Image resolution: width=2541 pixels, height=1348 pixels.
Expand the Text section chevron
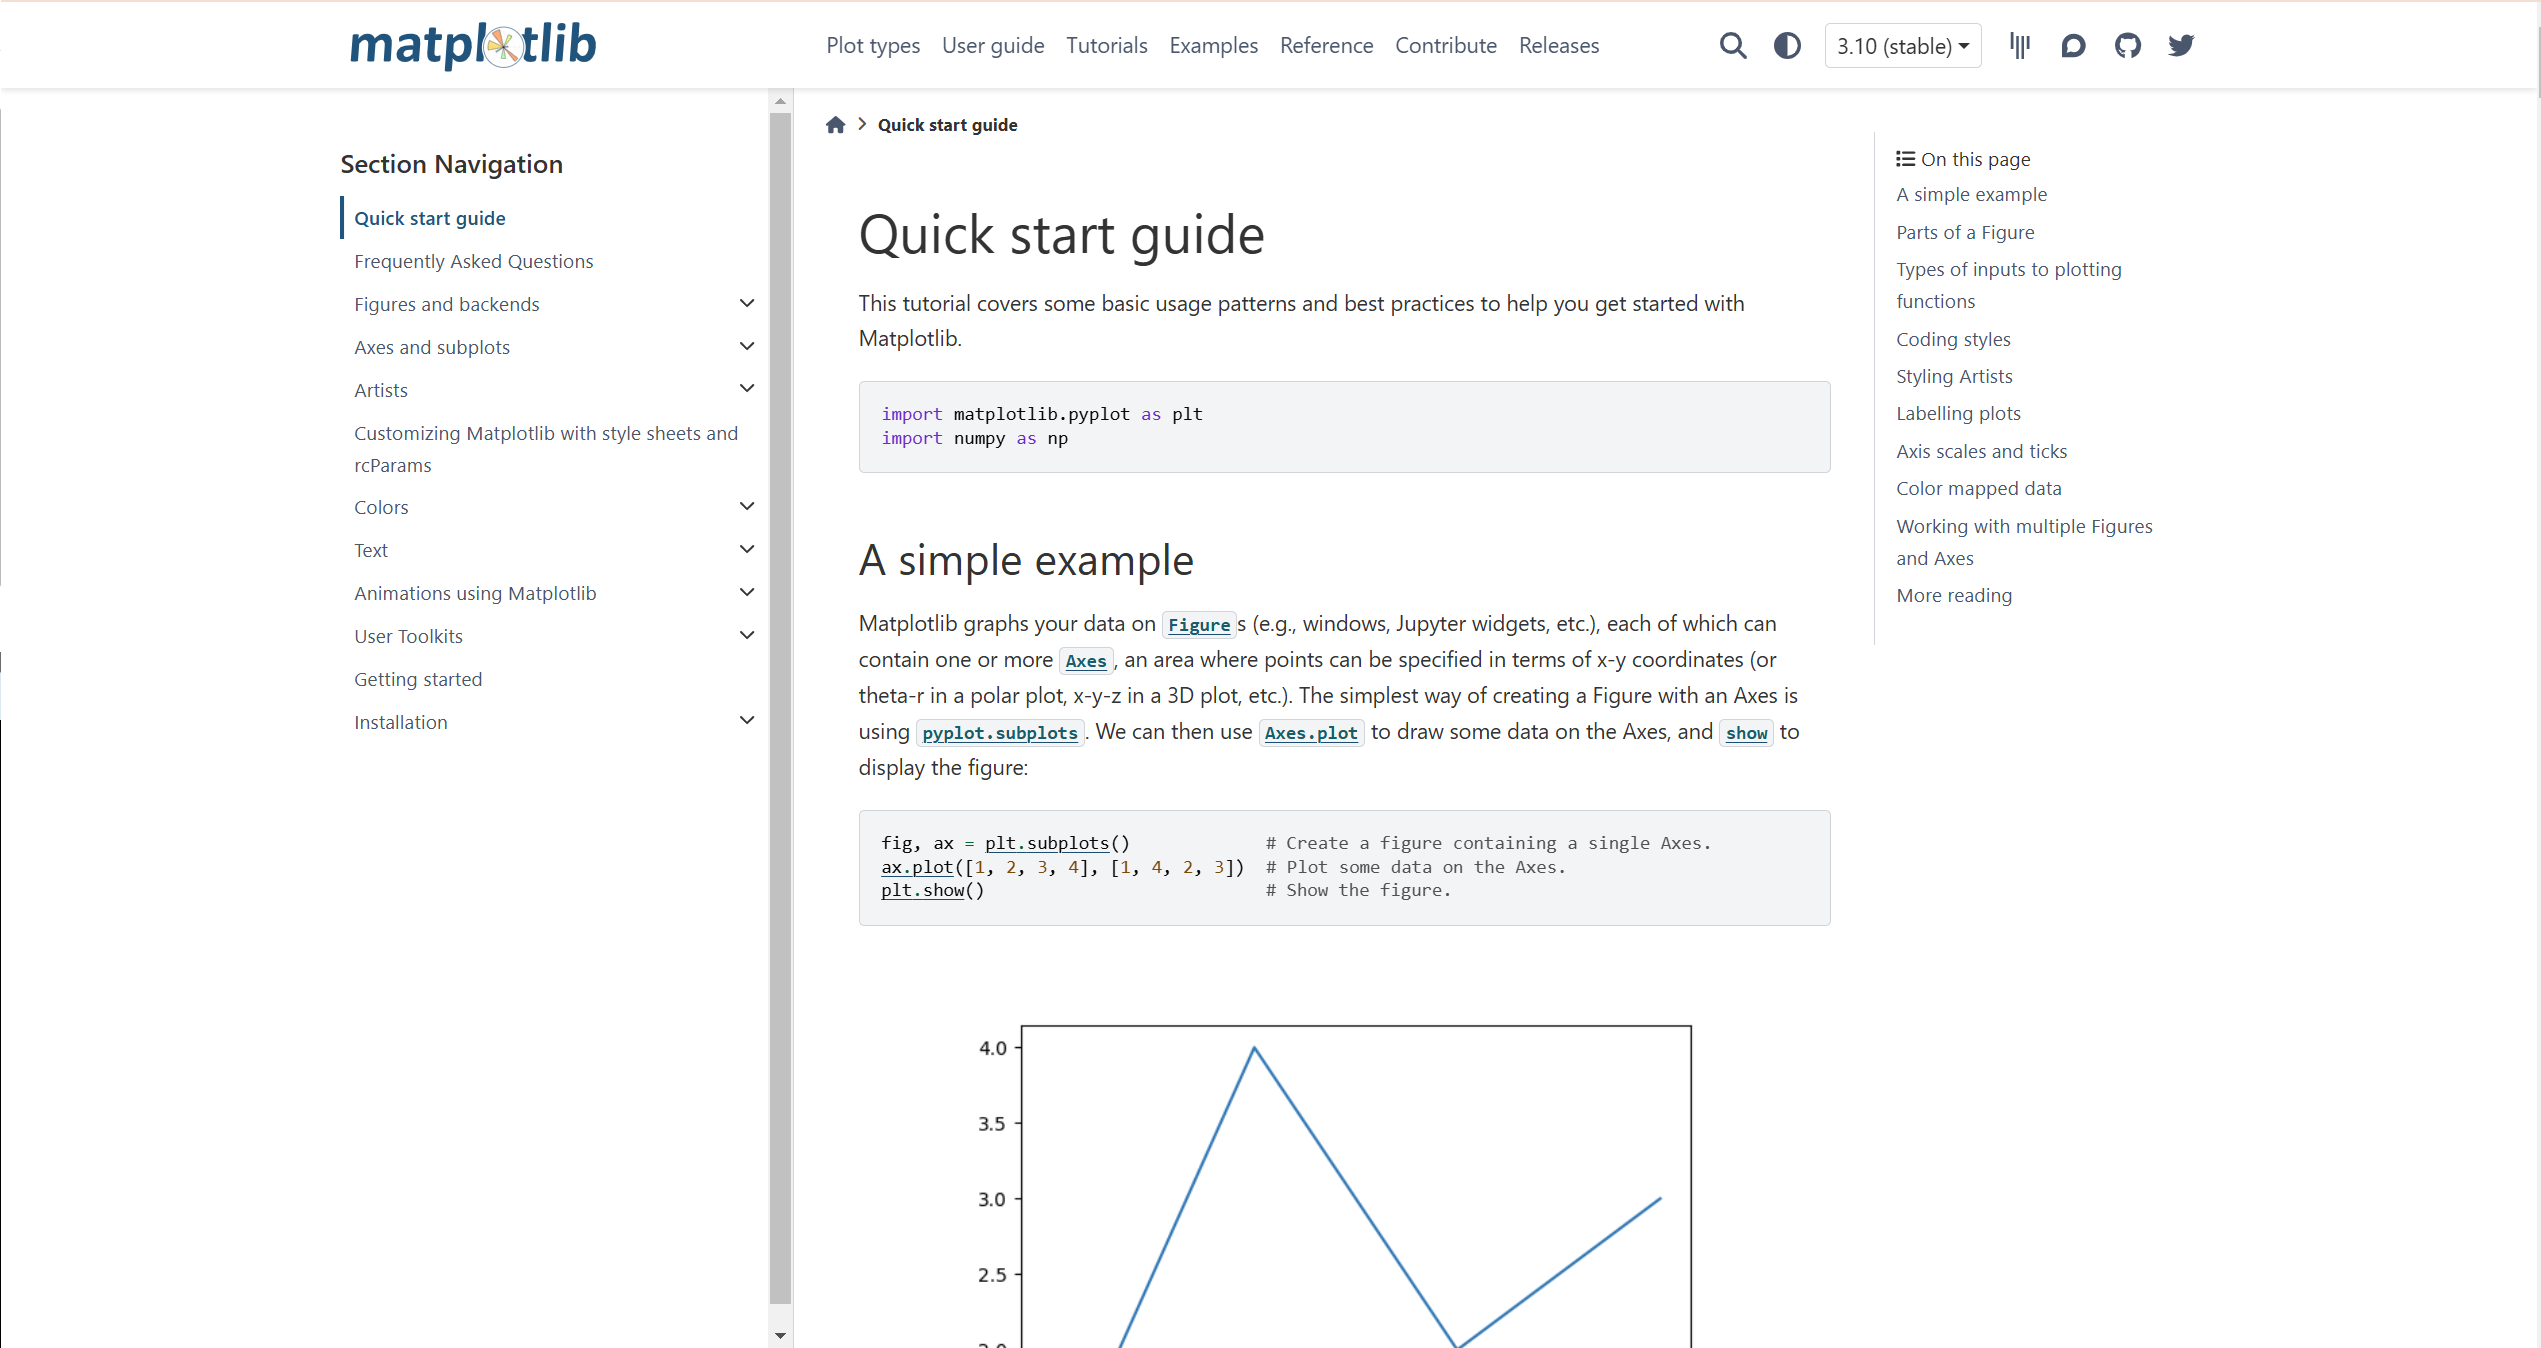747,549
